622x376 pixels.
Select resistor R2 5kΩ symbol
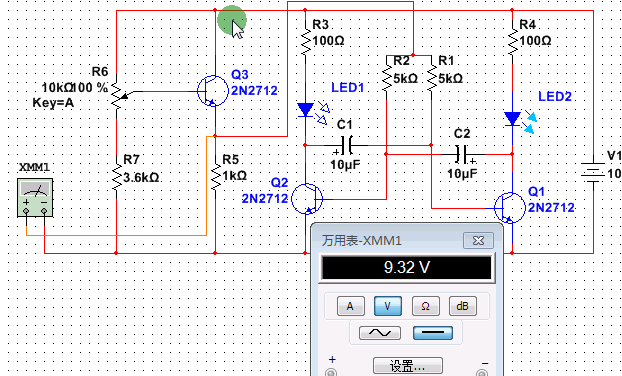tap(386, 77)
